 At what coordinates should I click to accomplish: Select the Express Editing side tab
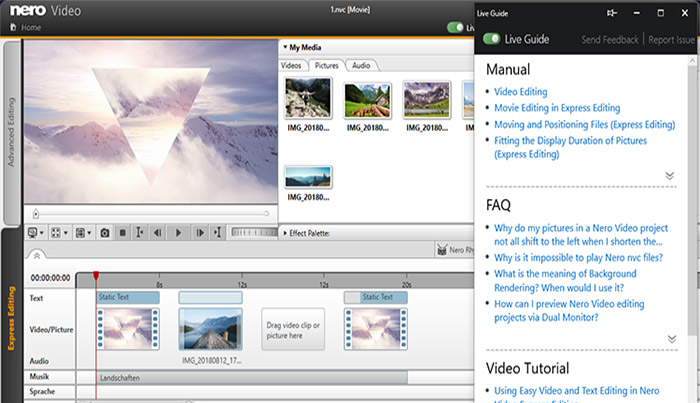[11, 318]
